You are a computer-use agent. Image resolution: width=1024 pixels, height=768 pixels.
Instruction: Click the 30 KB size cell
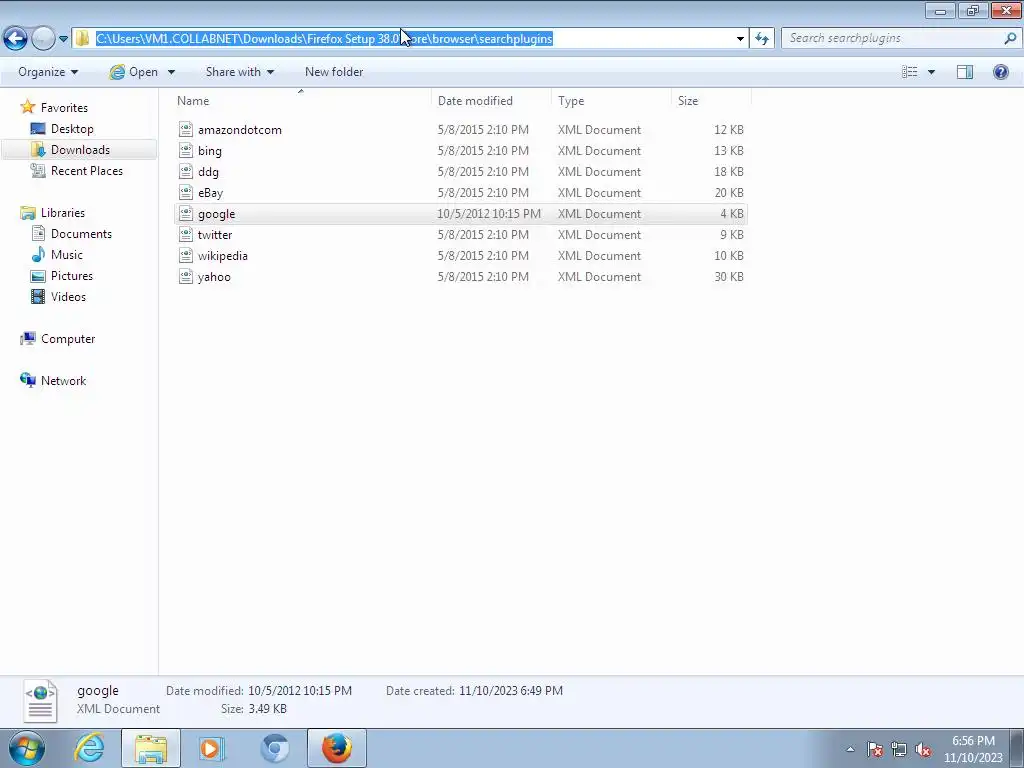(729, 276)
